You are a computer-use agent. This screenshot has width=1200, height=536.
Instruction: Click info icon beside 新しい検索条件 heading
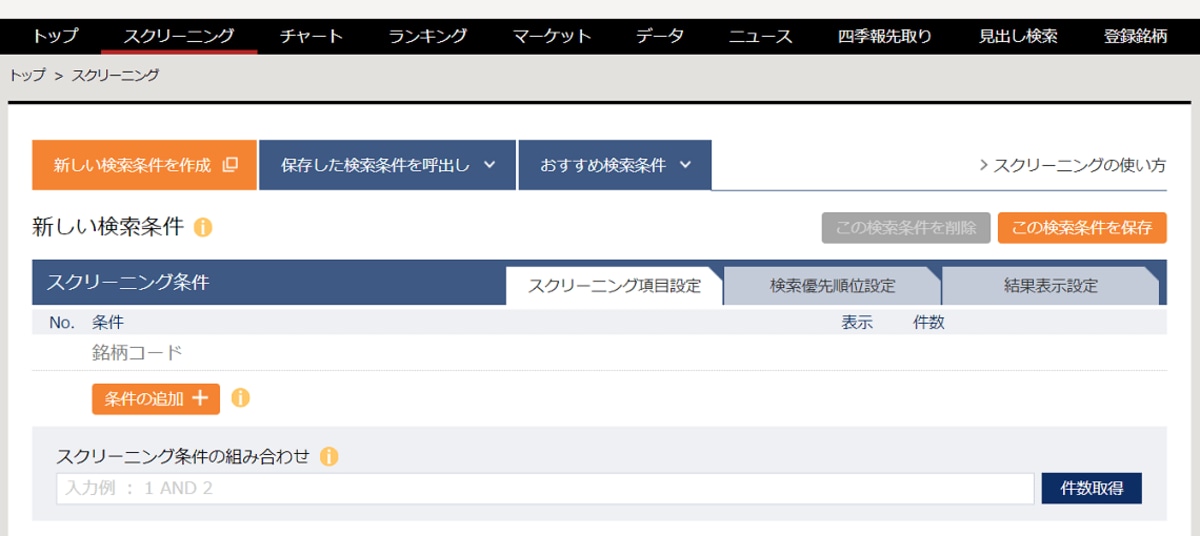point(203,228)
